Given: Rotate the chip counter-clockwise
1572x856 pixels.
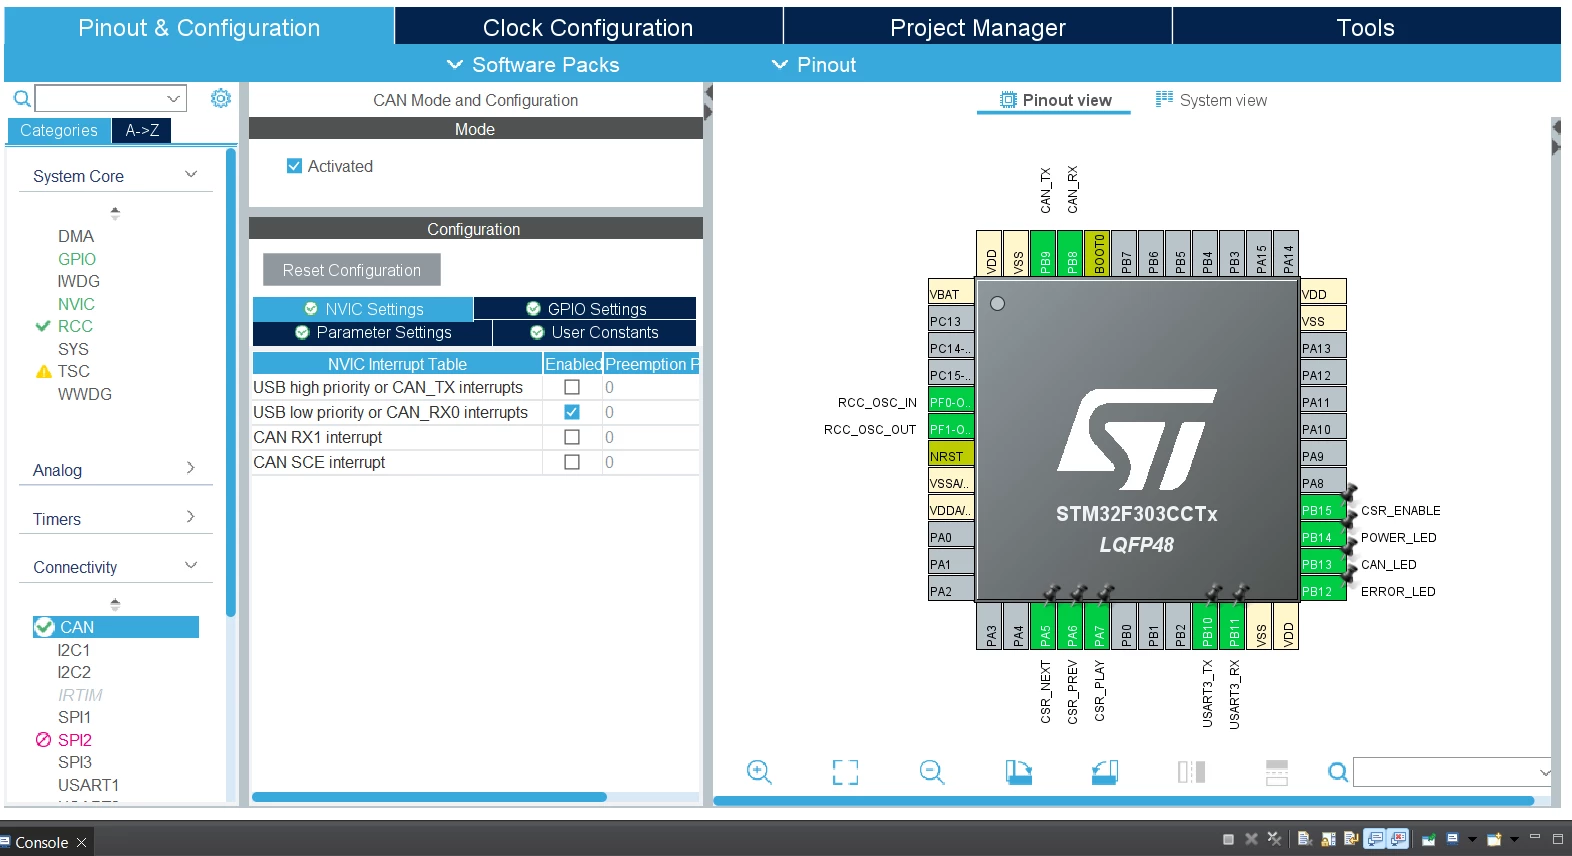Looking at the screenshot, I should (x=1105, y=772).
